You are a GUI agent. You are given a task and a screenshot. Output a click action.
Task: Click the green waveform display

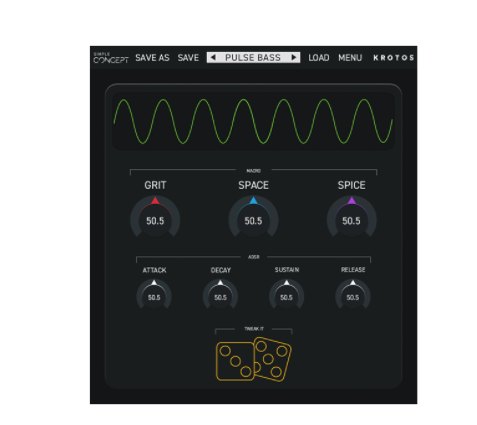253,121
